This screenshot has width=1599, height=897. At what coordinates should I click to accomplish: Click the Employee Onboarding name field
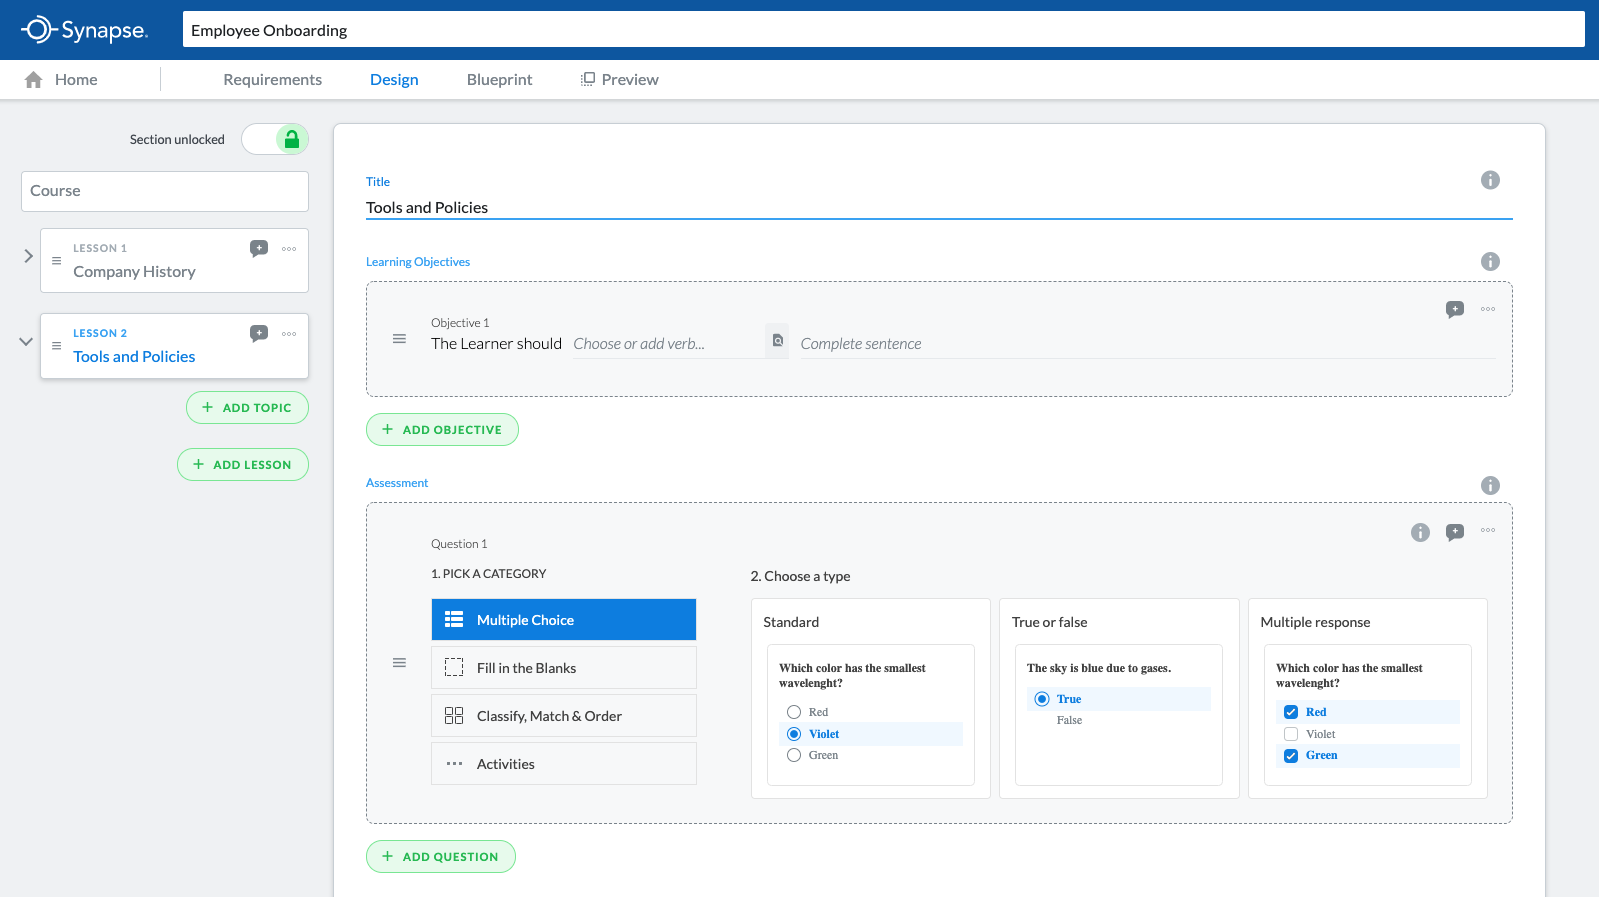883,29
